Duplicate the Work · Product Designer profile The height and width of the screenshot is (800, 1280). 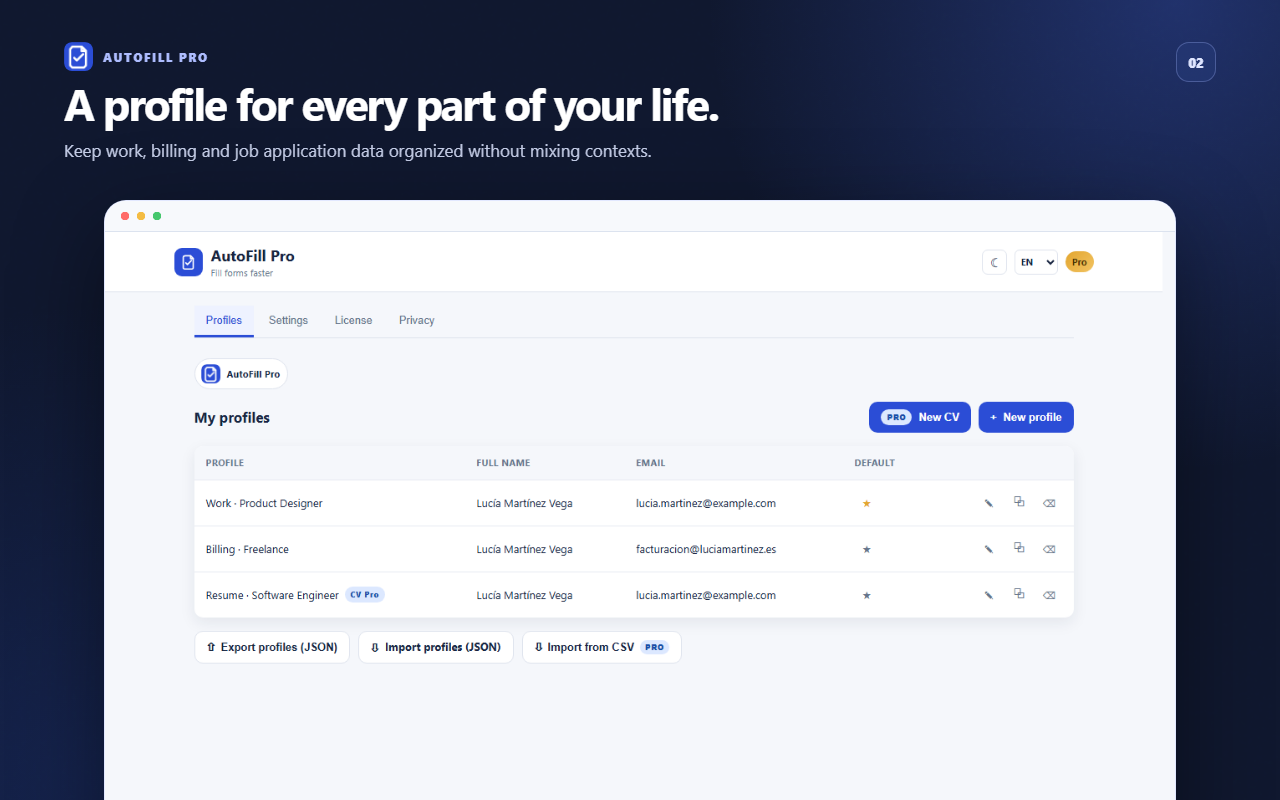pyautogui.click(x=1019, y=502)
